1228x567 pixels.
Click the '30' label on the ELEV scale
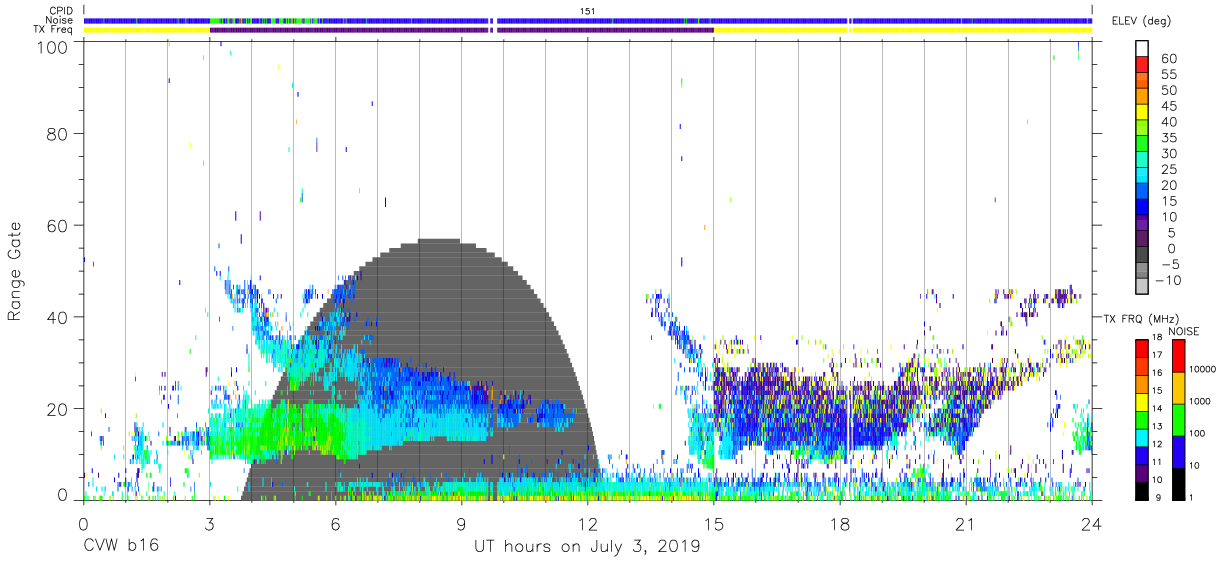coord(1169,153)
